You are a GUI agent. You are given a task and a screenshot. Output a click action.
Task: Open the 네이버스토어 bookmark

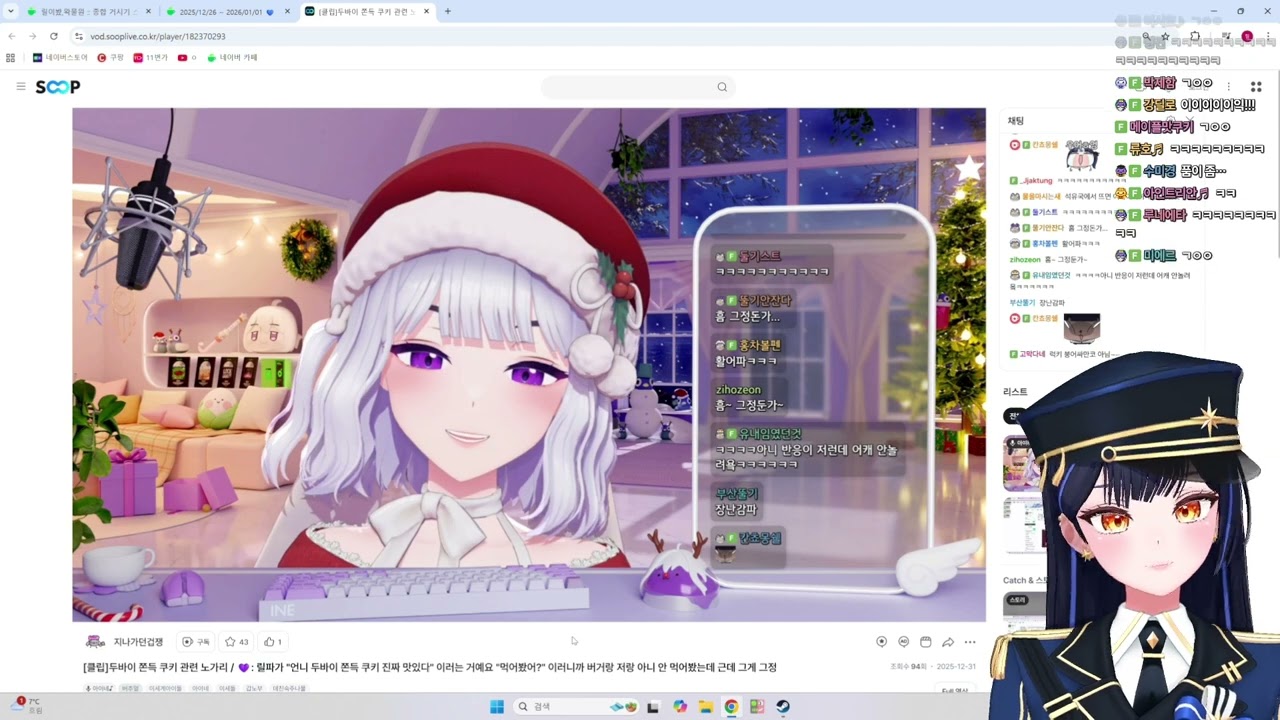(60, 58)
